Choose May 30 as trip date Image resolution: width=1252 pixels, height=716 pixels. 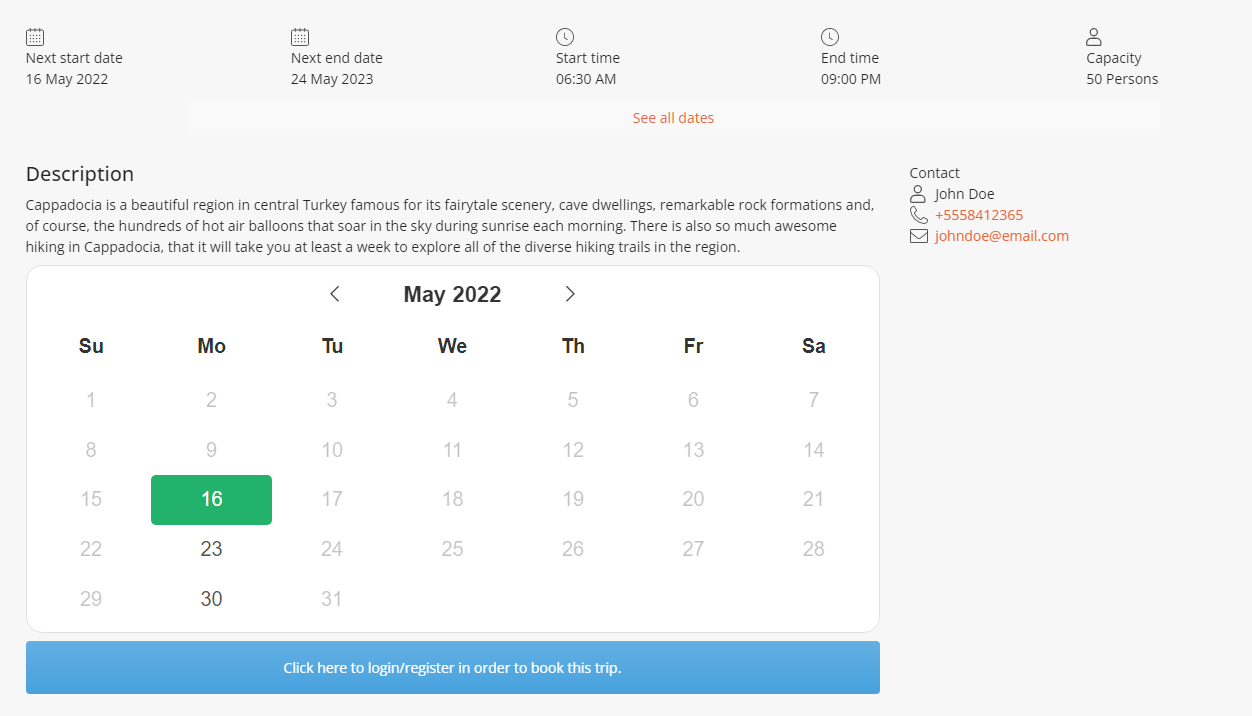click(211, 599)
